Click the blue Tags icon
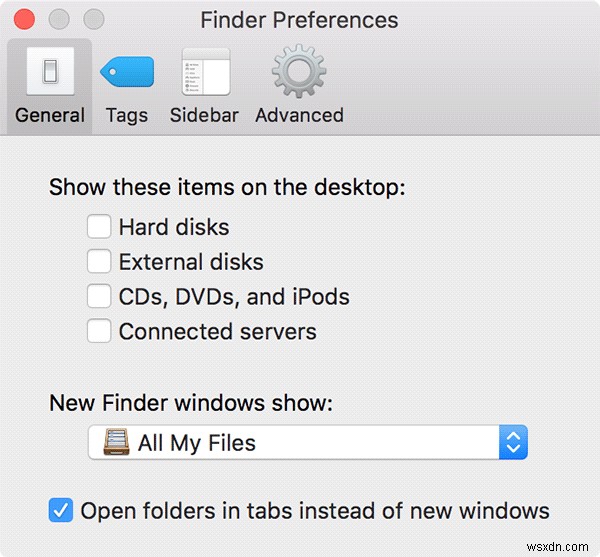 pos(127,71)
